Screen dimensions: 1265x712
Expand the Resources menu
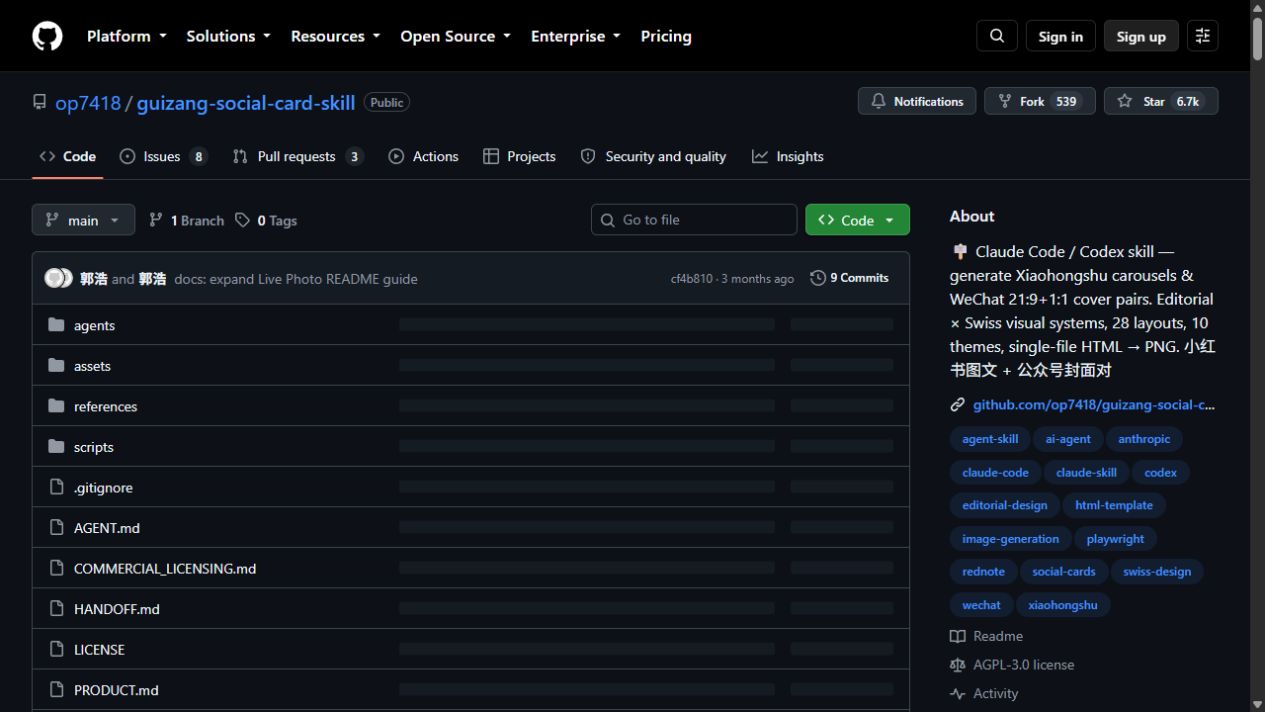pyautogui.click(x=335, y=36)
